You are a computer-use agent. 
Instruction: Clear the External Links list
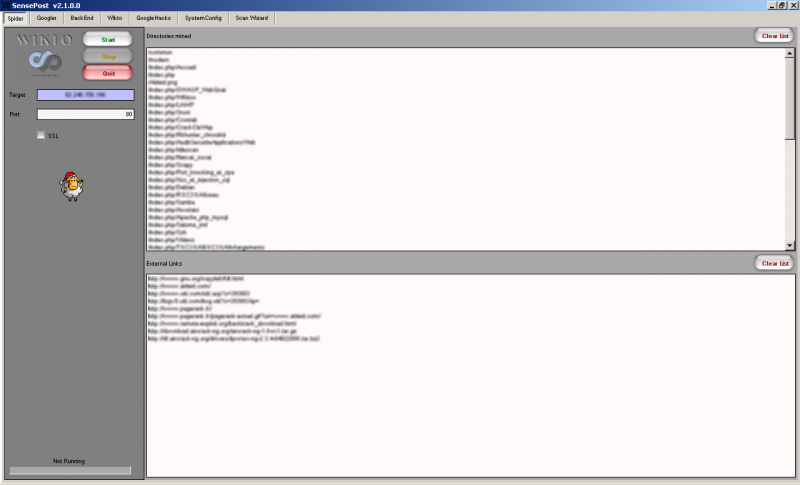775,263
